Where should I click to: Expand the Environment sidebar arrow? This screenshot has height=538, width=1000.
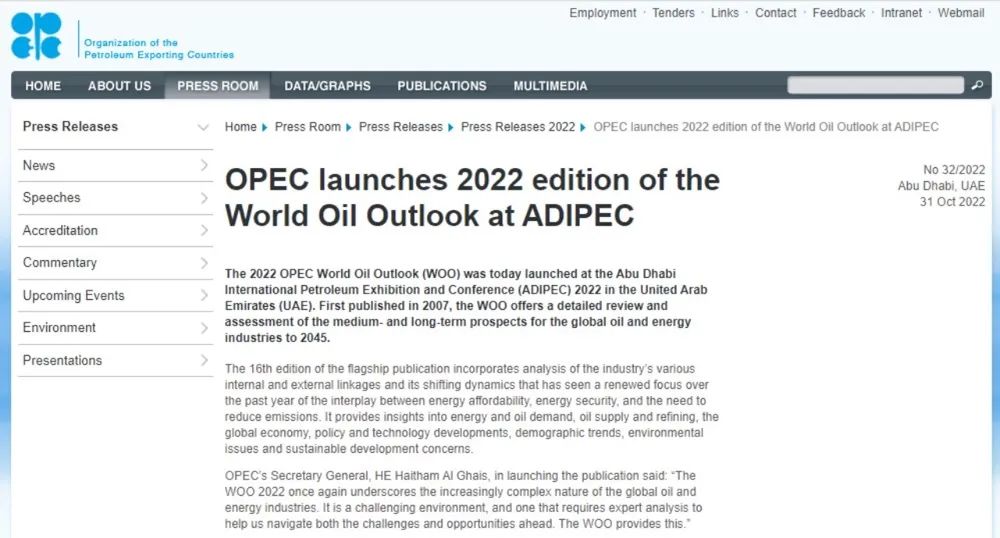[x=204, y=328]
